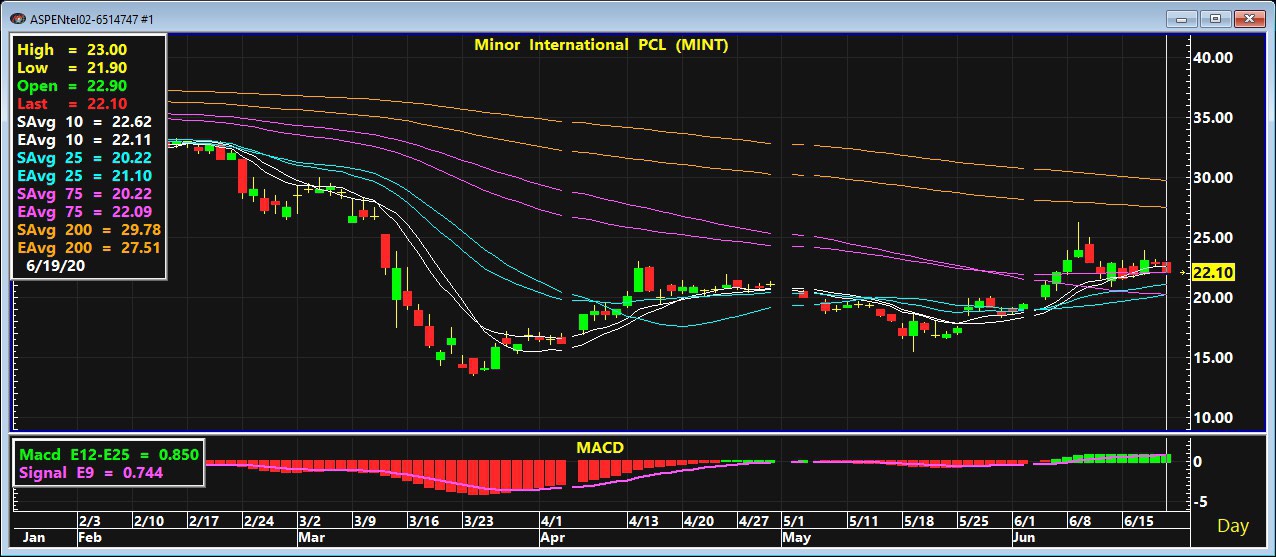The width and height of the screenshot is (1276, 557).
Task: Click the EAvg 200 = 27.51 legend entry
Action: tap(90, 248)
